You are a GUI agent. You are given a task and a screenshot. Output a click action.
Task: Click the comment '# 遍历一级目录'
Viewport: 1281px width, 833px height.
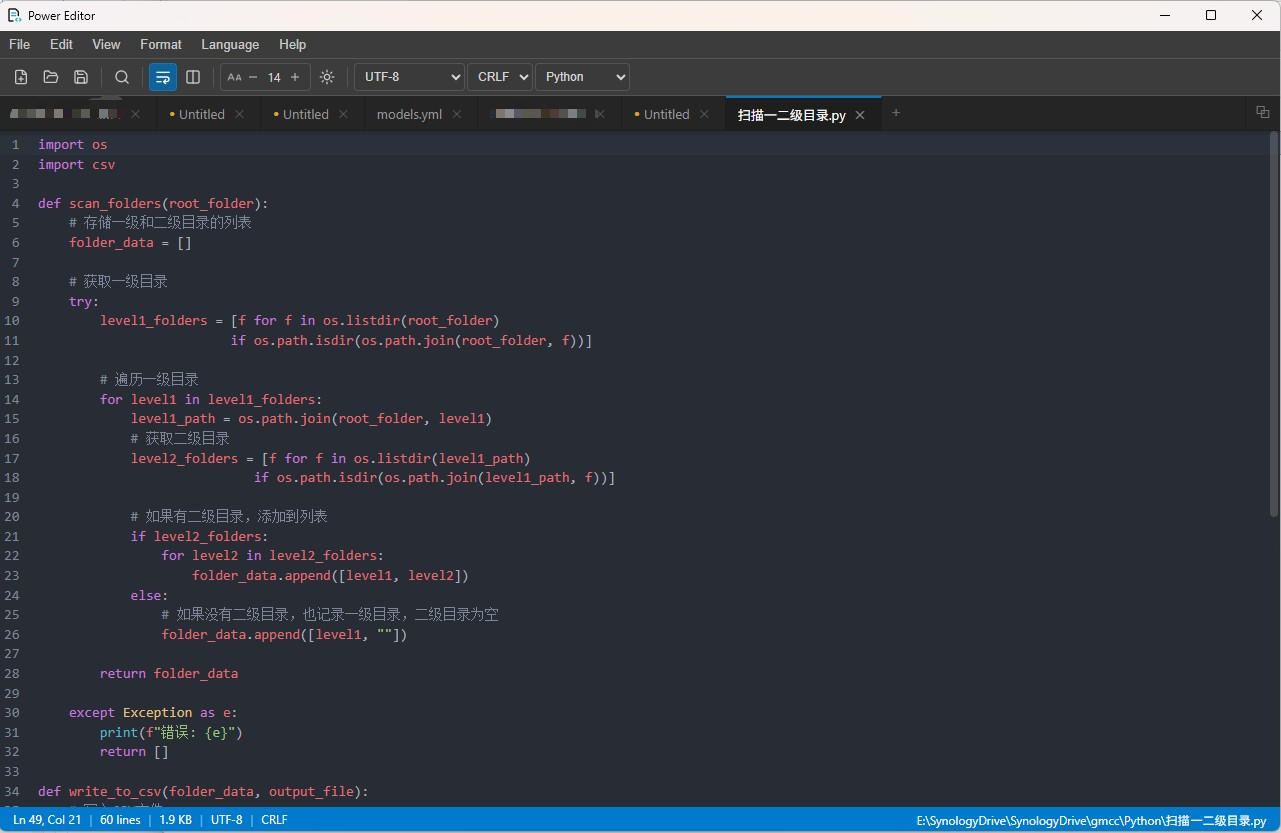click(149, 379)
